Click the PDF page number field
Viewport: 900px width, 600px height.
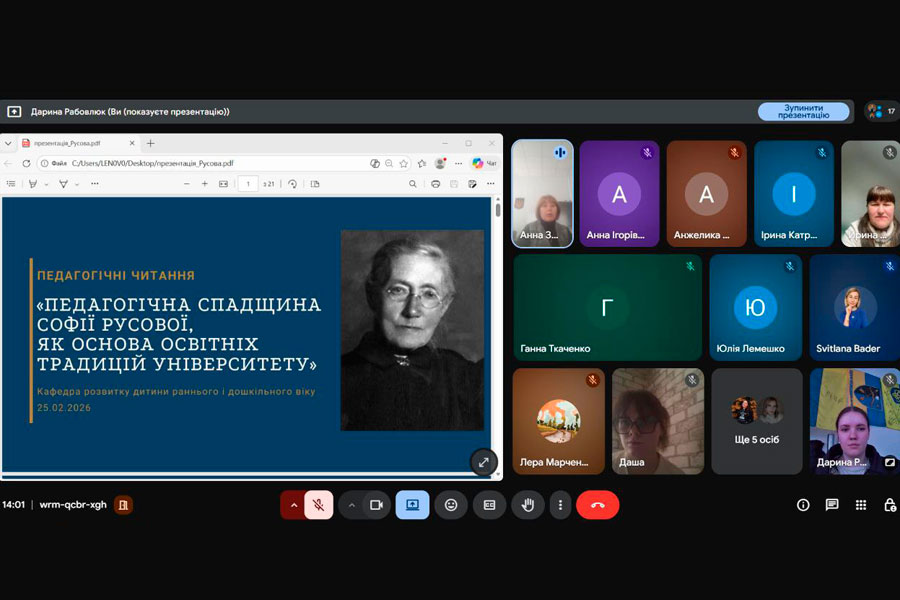point(248,184)
